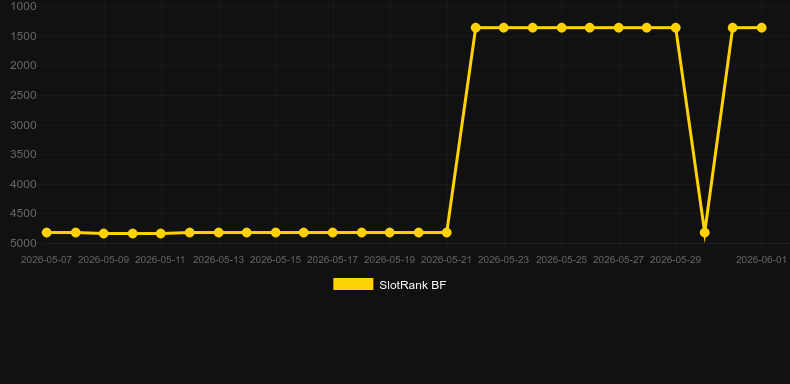Viewport: 790px width, 384px height.
Task: Click the 2026-05-12 data point
Action: point(189,232)
